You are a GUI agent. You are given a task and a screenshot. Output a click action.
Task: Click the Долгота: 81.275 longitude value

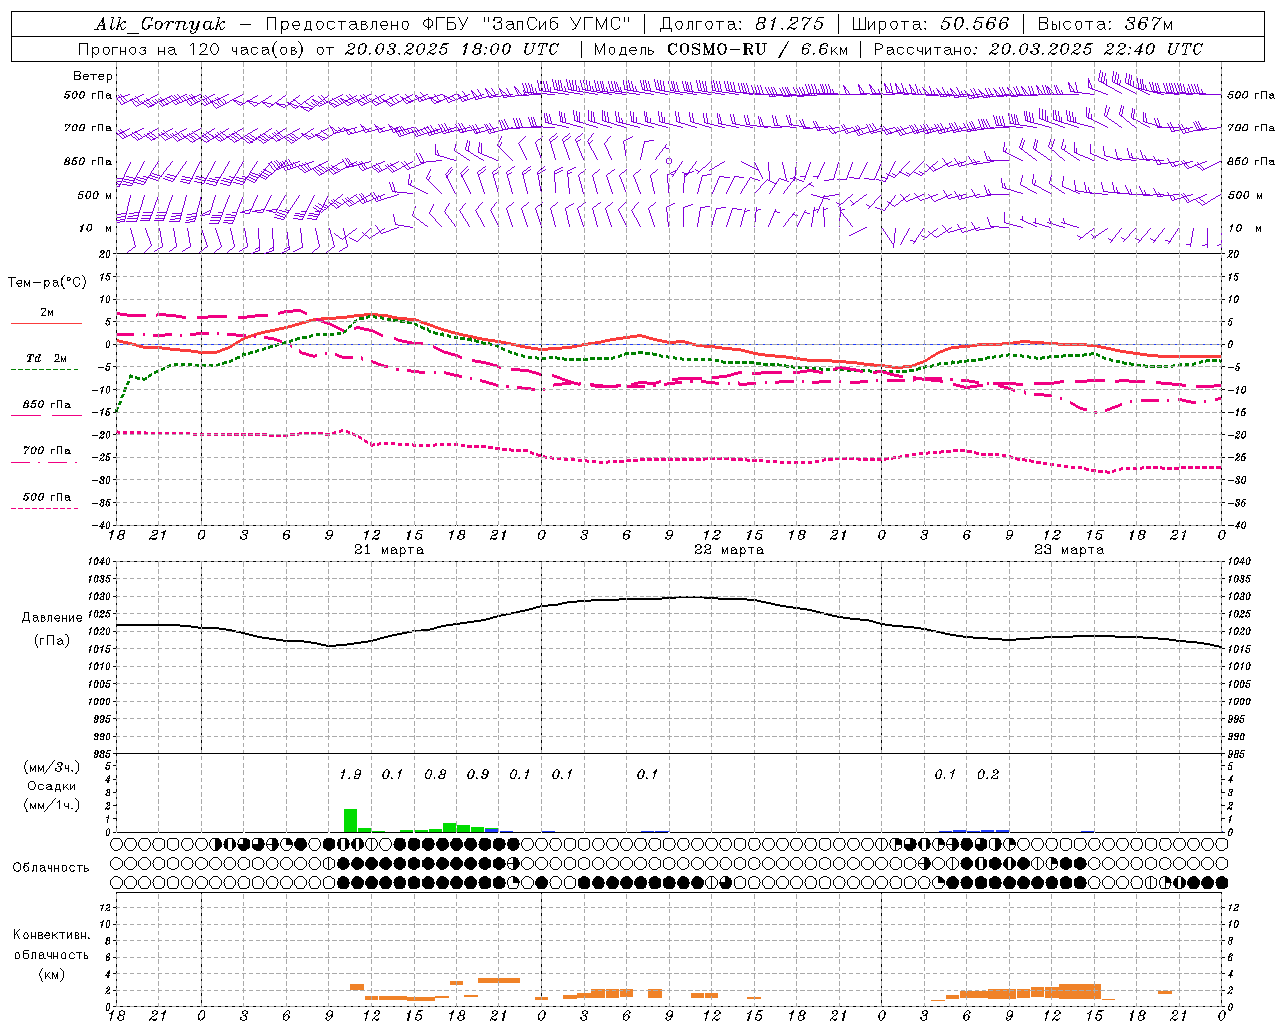coord(742,24)
